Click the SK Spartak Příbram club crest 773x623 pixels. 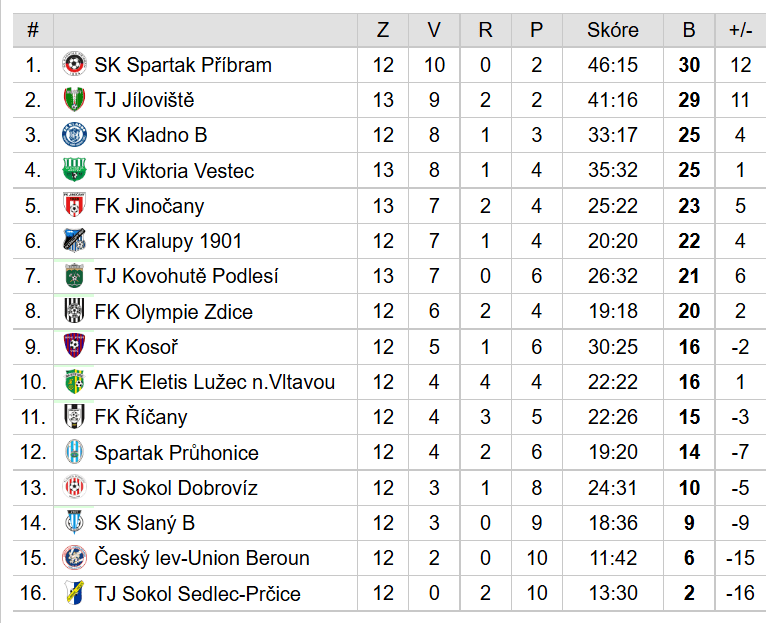(x=74, y=65)
